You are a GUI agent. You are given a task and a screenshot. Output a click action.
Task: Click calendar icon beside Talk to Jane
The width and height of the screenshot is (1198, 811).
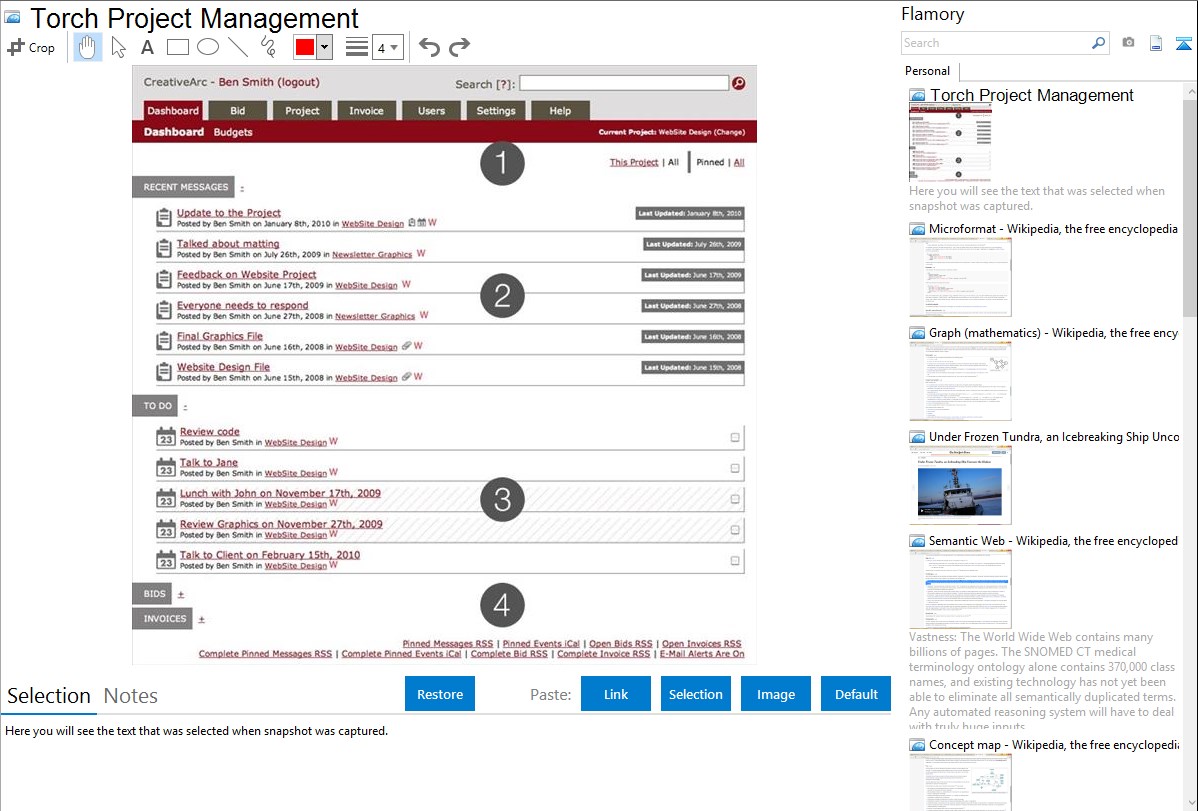[x=166, y=467]
